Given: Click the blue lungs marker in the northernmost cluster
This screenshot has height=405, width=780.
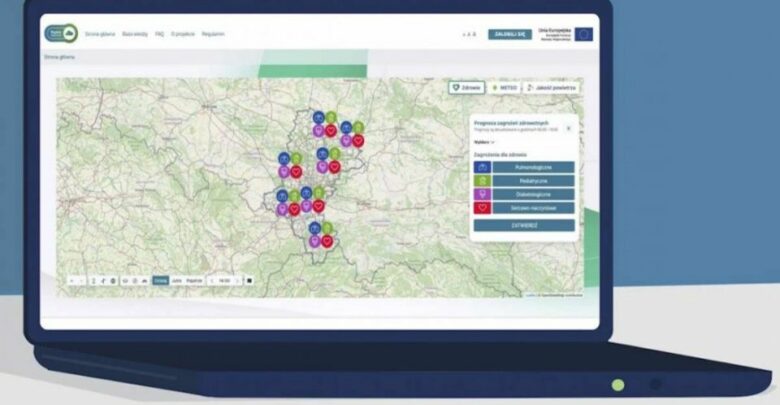Looking at the screenshot, I should coord(319,118).
